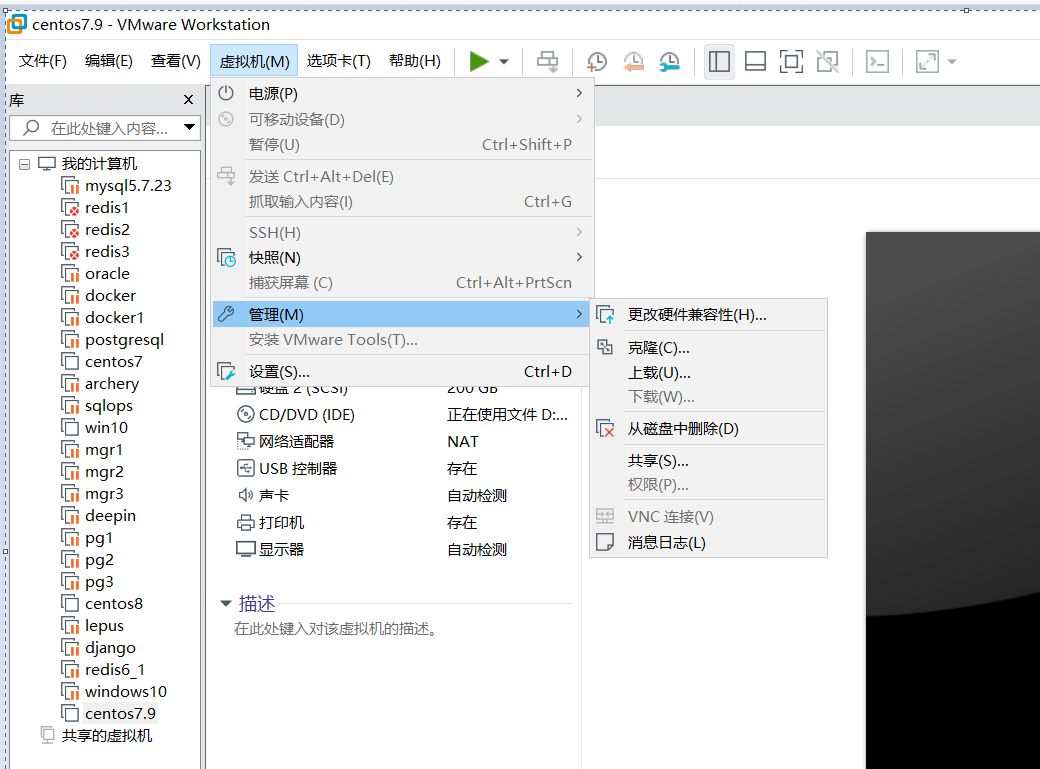Open 设置(S)... from the menu
Screen dimensions: 1040x769
click(x=402, y=372)
